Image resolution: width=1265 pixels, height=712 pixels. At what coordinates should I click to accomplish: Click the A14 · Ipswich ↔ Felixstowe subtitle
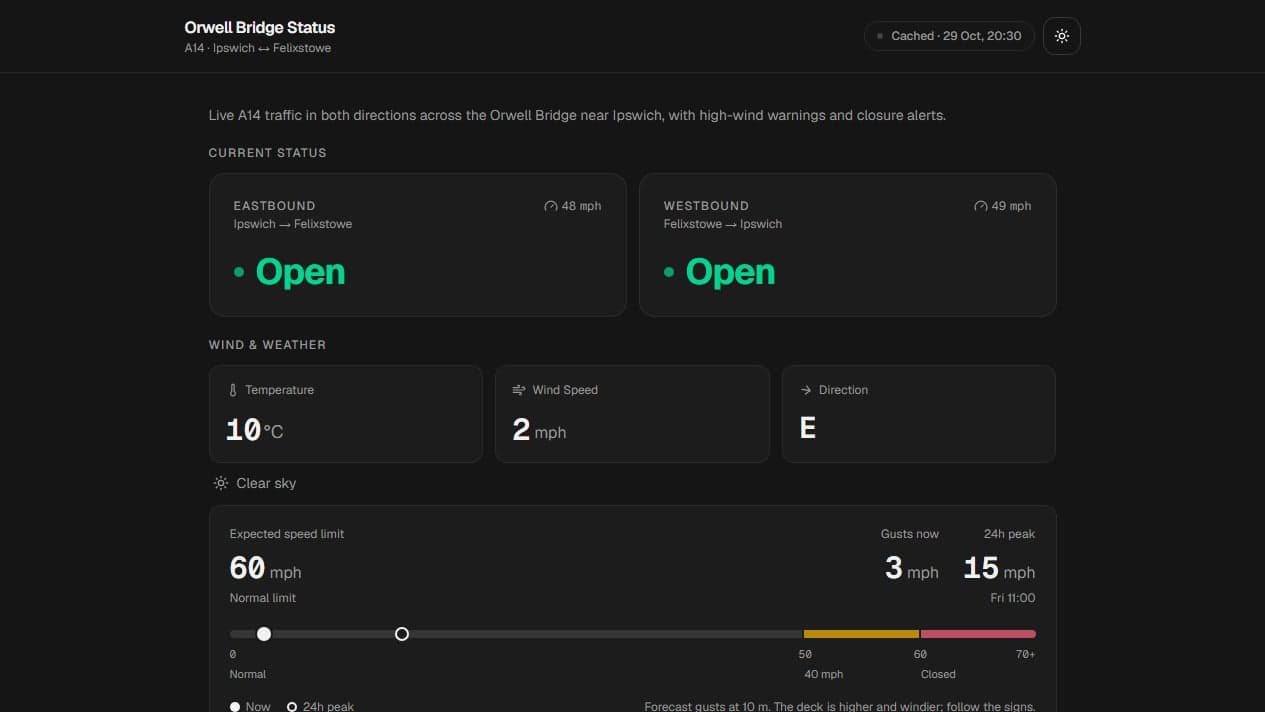pyautogui.click(x=258, y=48)
